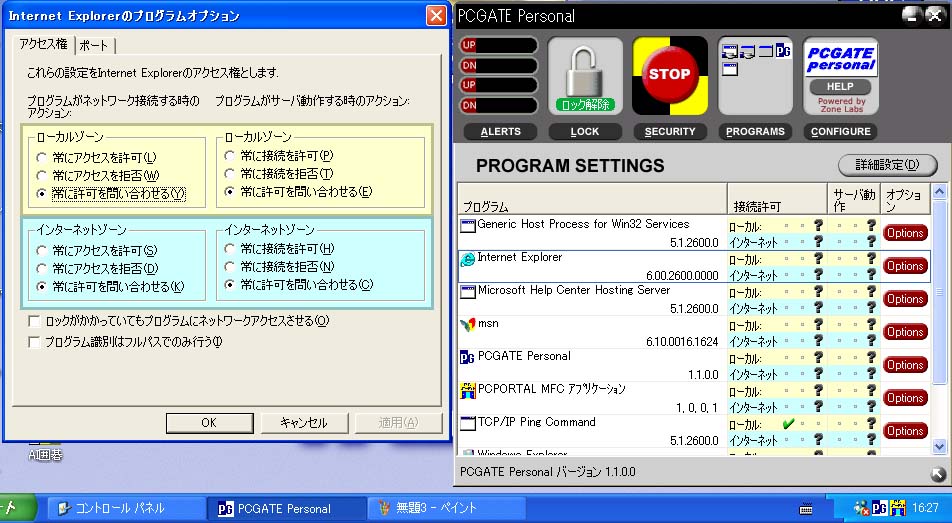Click the 接続許可 column header
Screen dimensions: 952x523
point(777,199)
